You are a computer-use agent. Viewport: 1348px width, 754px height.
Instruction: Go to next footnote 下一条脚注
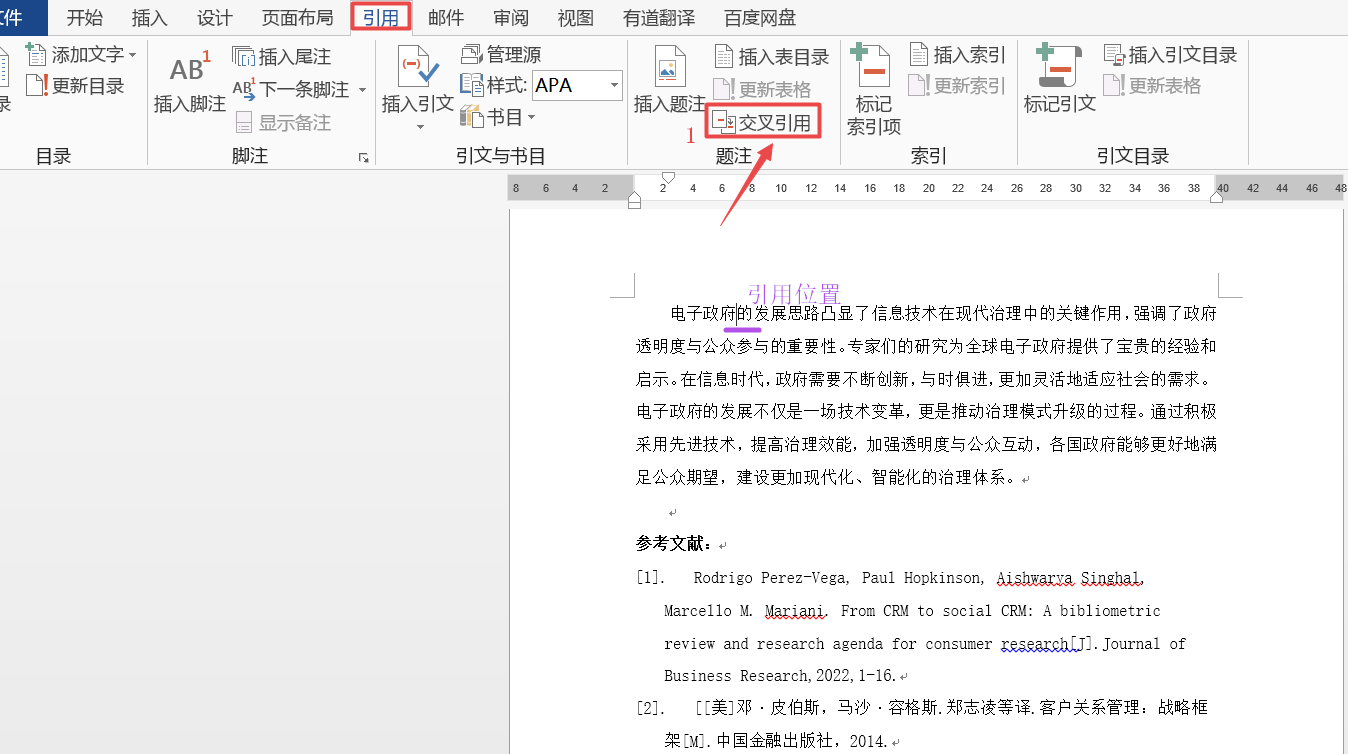291,90
